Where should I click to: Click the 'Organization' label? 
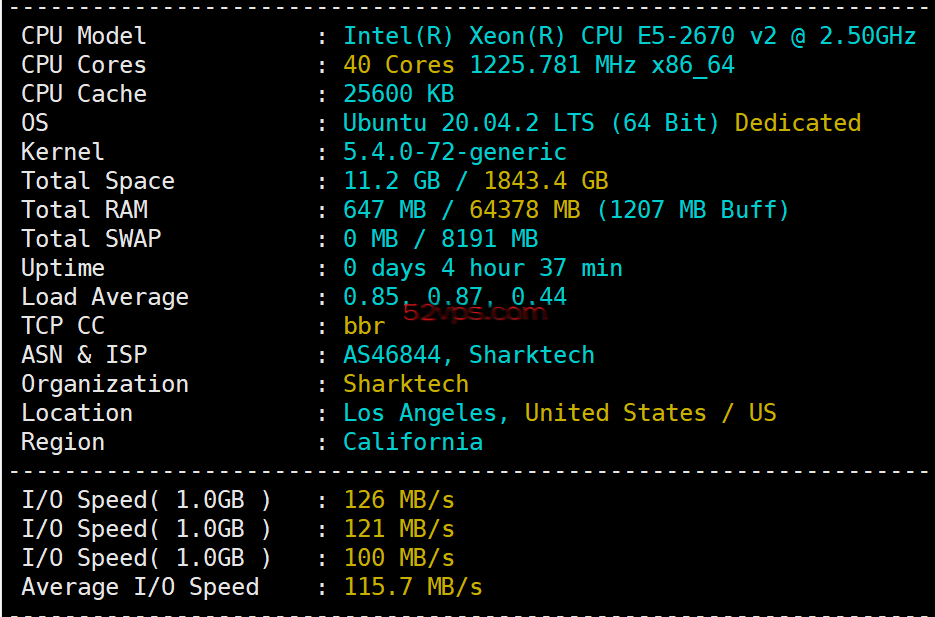[x=105, y=384]
